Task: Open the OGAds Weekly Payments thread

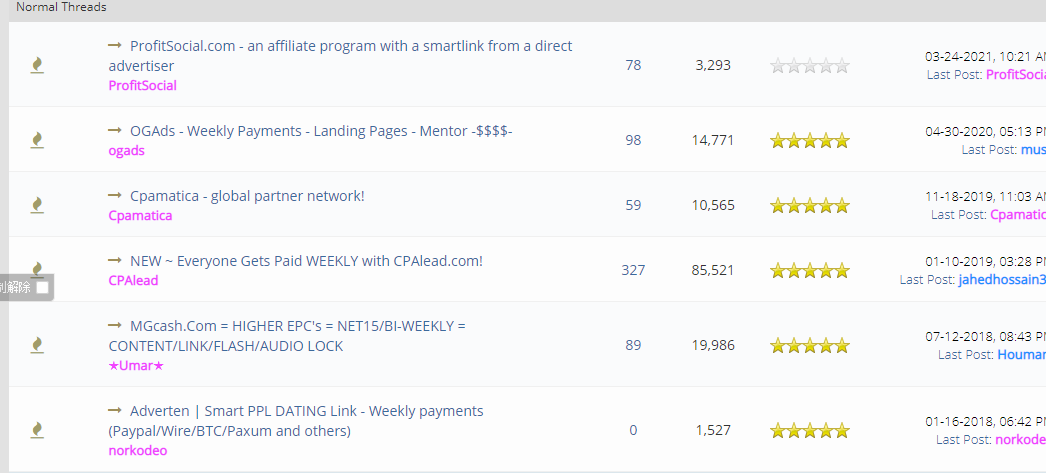Action: point(321,131)
